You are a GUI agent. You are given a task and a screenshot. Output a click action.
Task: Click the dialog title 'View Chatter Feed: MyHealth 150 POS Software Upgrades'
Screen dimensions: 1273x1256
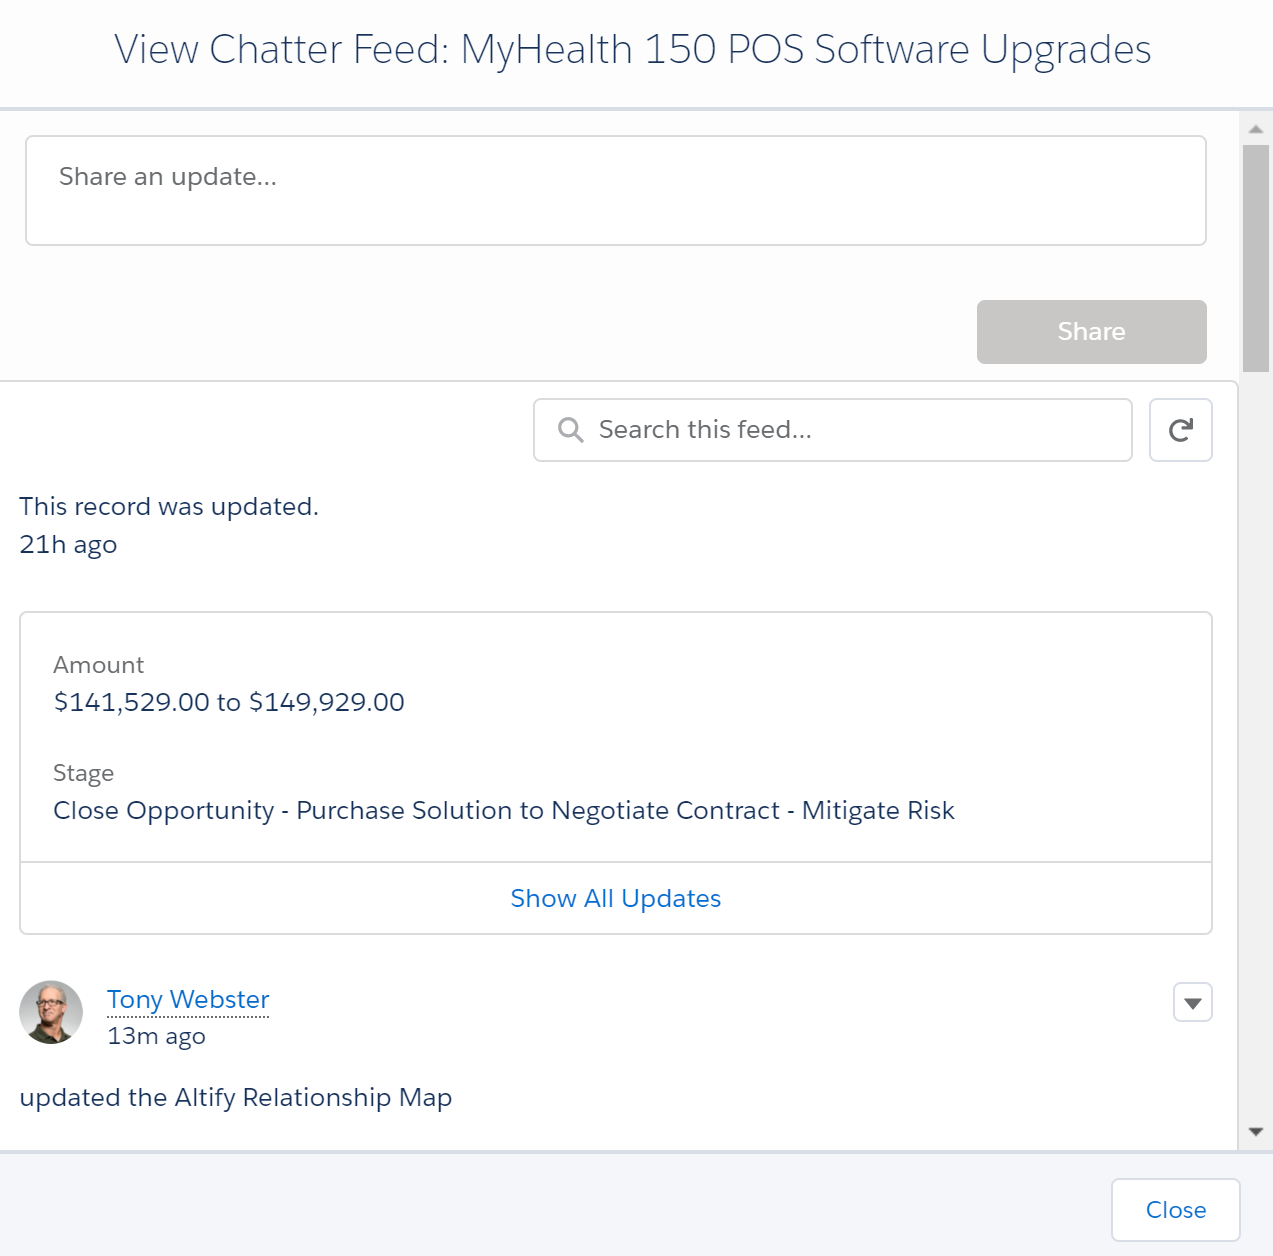tap(633, 50)
